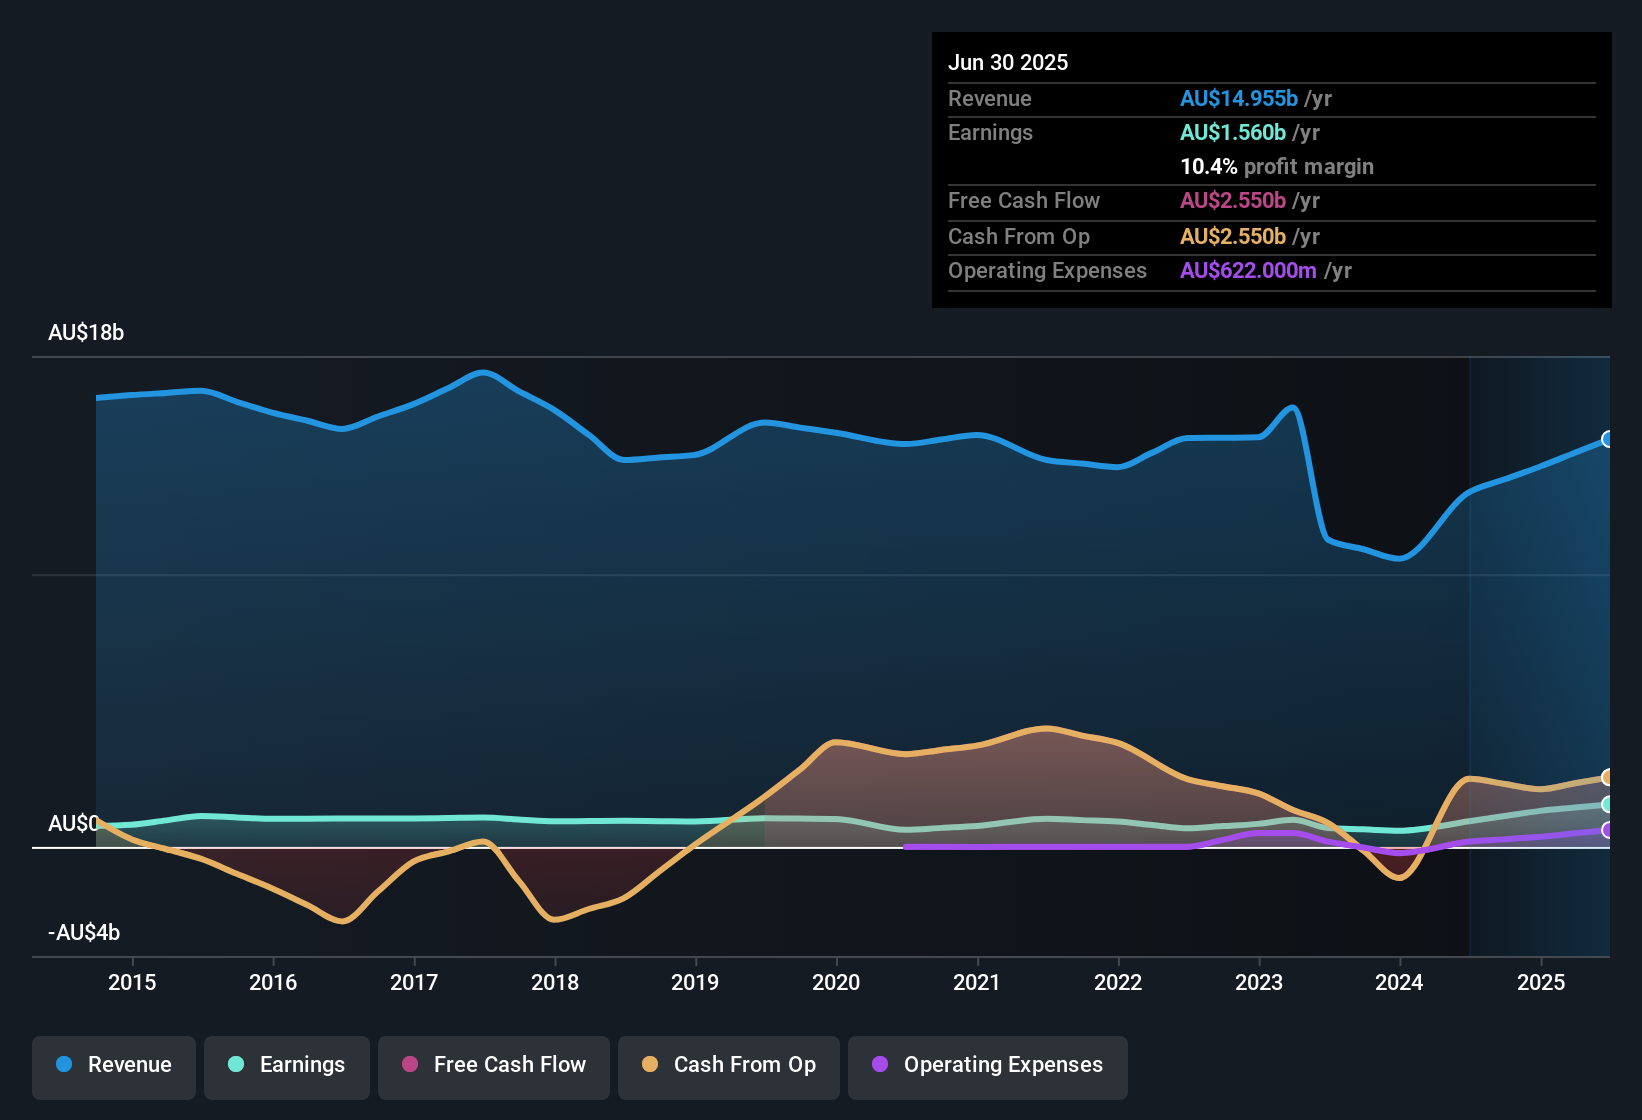1642x1120 pixels.
Task: Hide the Free Cash Flow series via legend
Action: 493,1065
